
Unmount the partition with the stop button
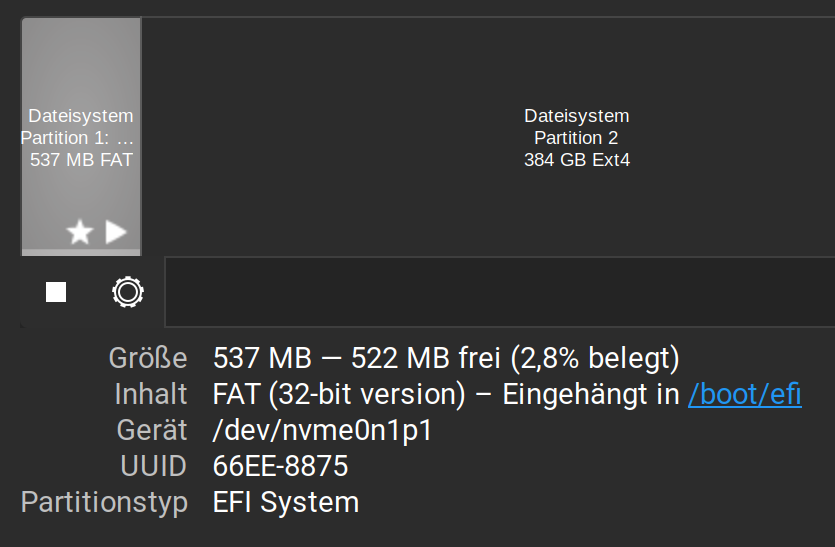(x=56, y=292)
